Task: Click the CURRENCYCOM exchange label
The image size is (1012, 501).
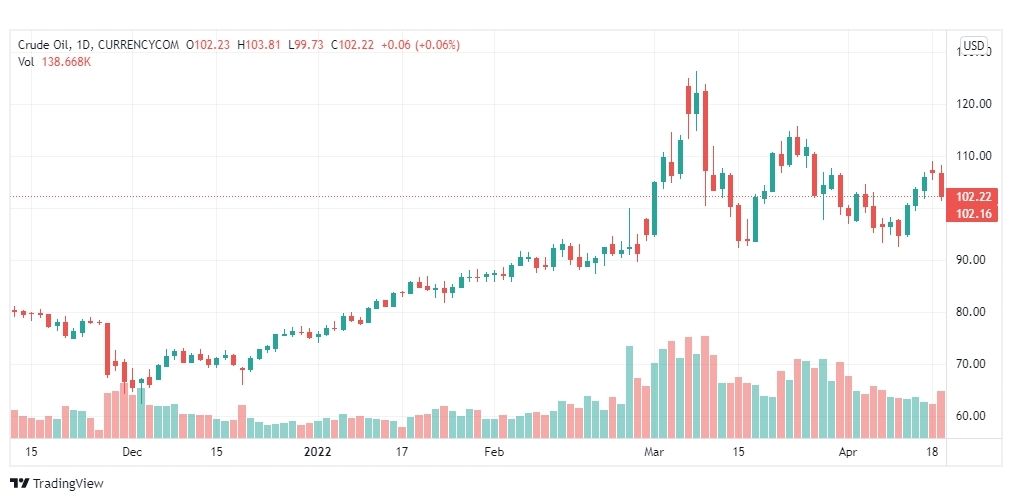Action: (139, 45)
